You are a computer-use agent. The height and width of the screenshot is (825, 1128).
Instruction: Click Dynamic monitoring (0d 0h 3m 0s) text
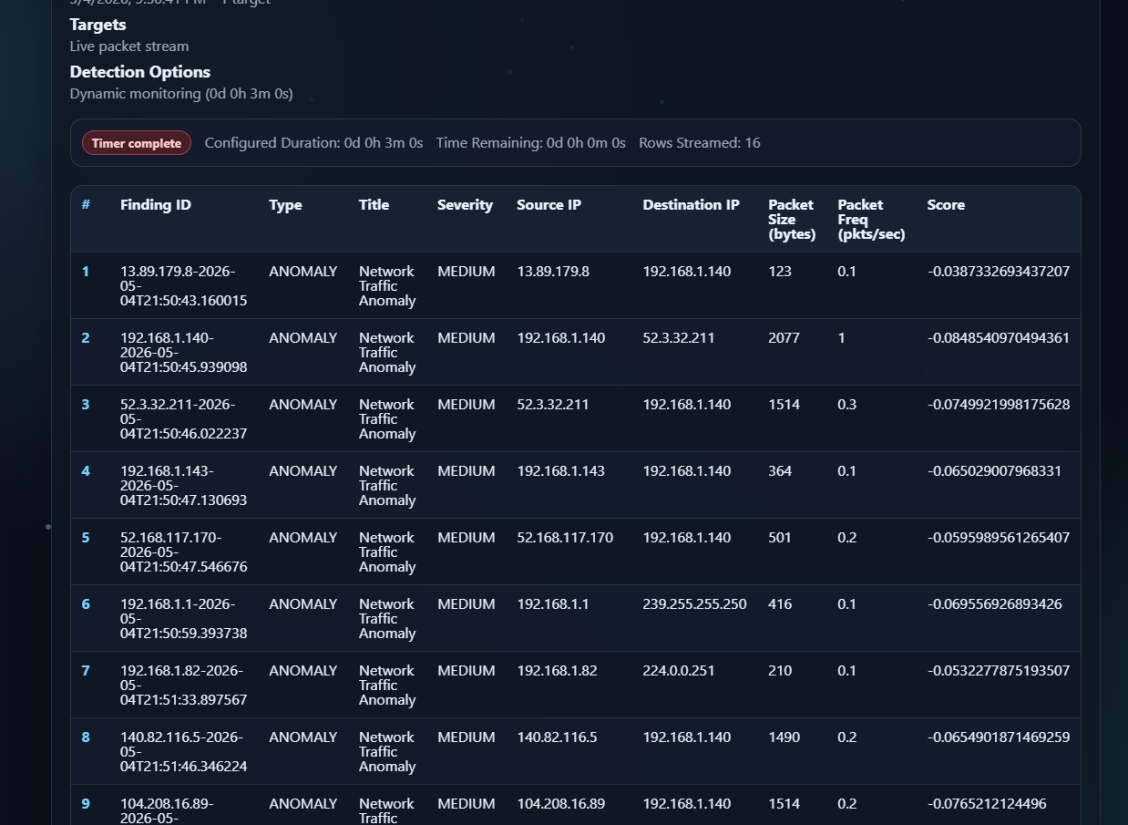(181, 94)
